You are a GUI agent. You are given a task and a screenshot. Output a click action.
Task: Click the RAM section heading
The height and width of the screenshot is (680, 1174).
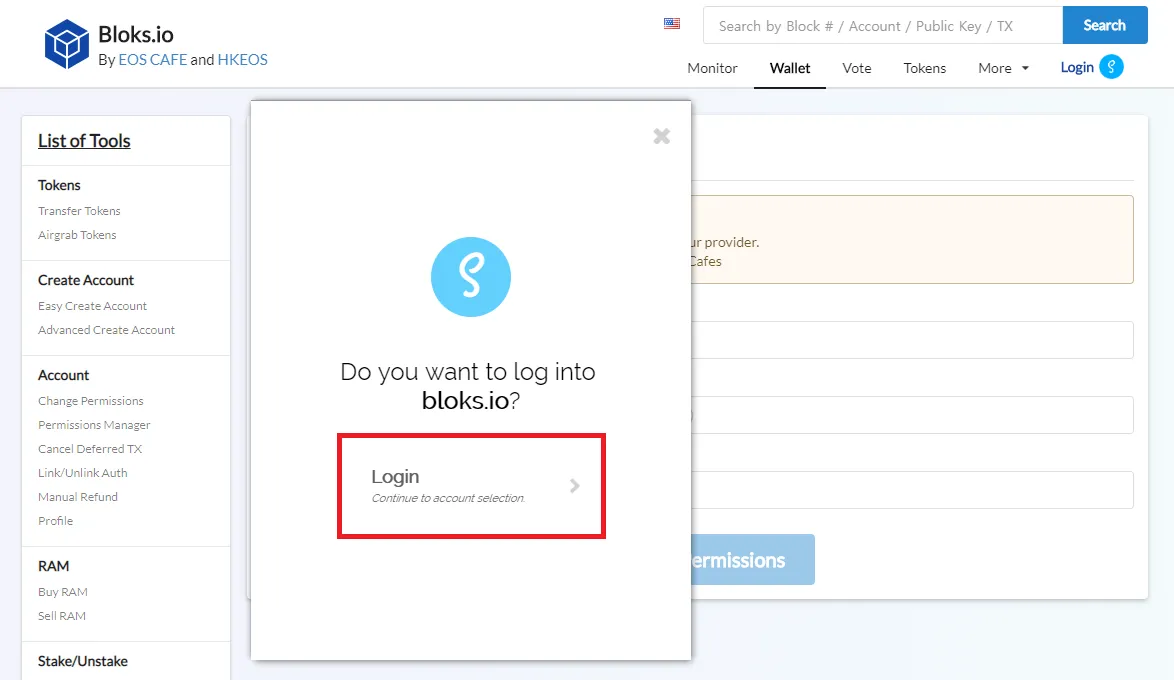click(x=53, y=566)
